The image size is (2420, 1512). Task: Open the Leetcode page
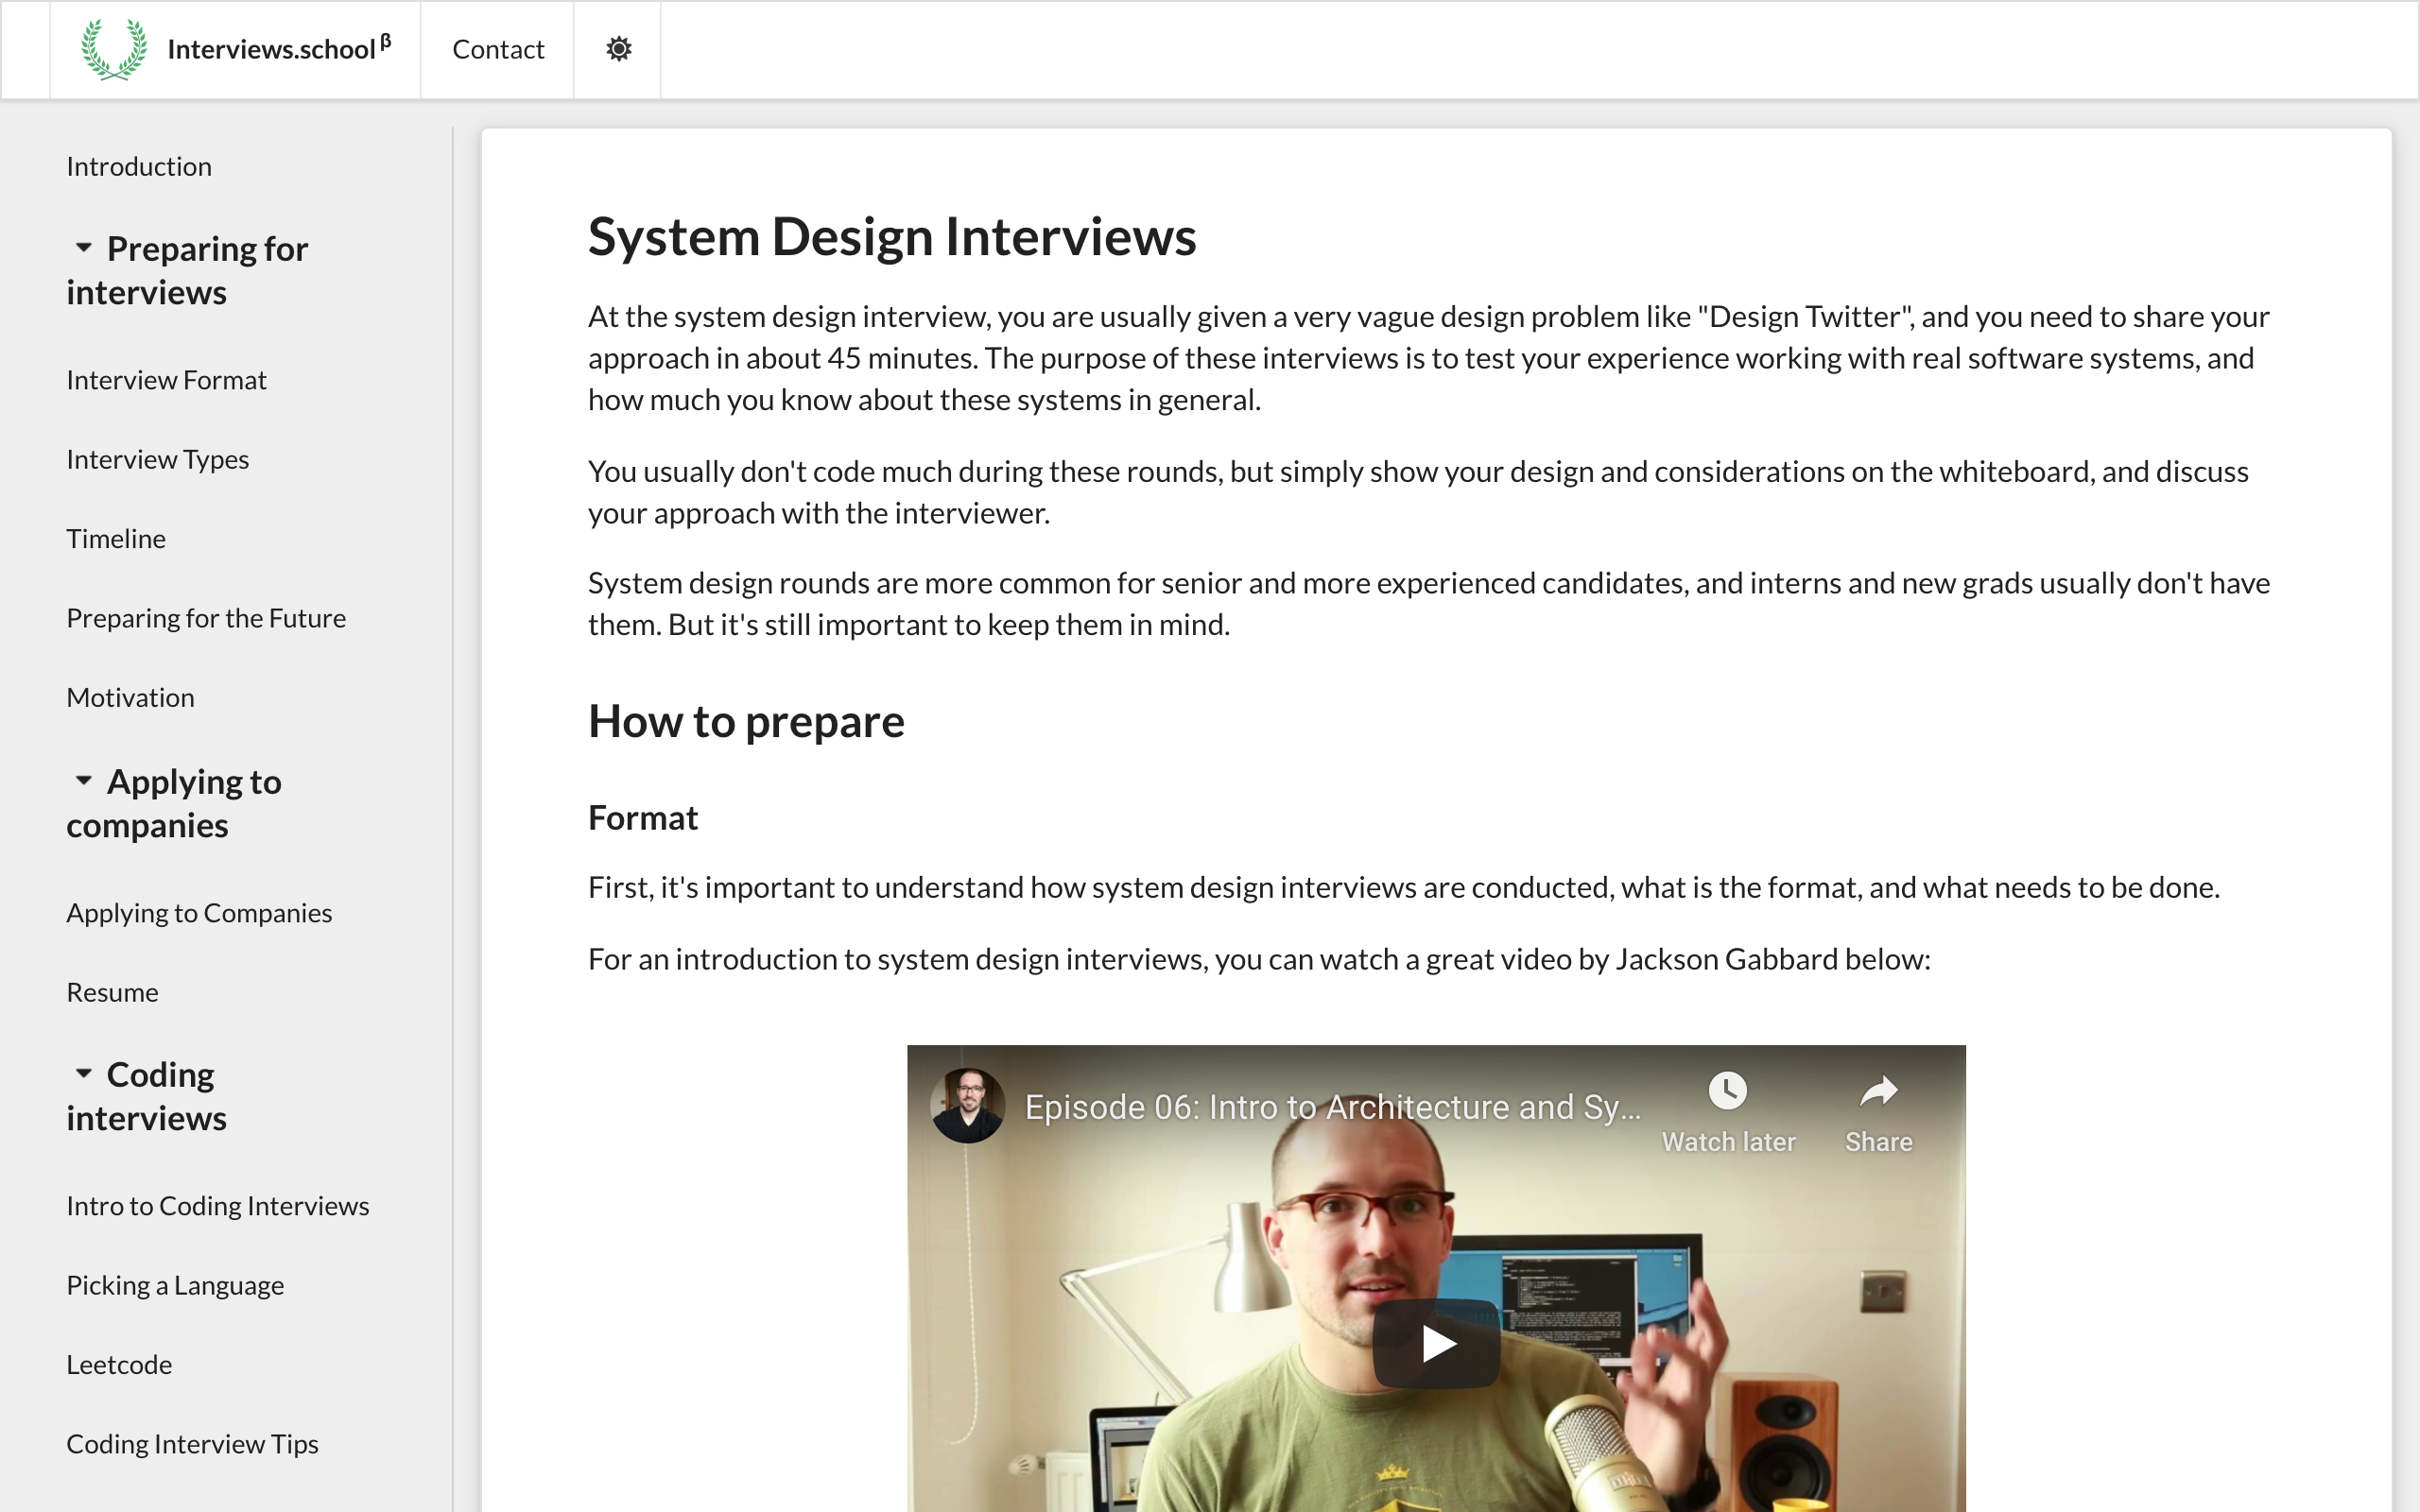click(119, 1364)
